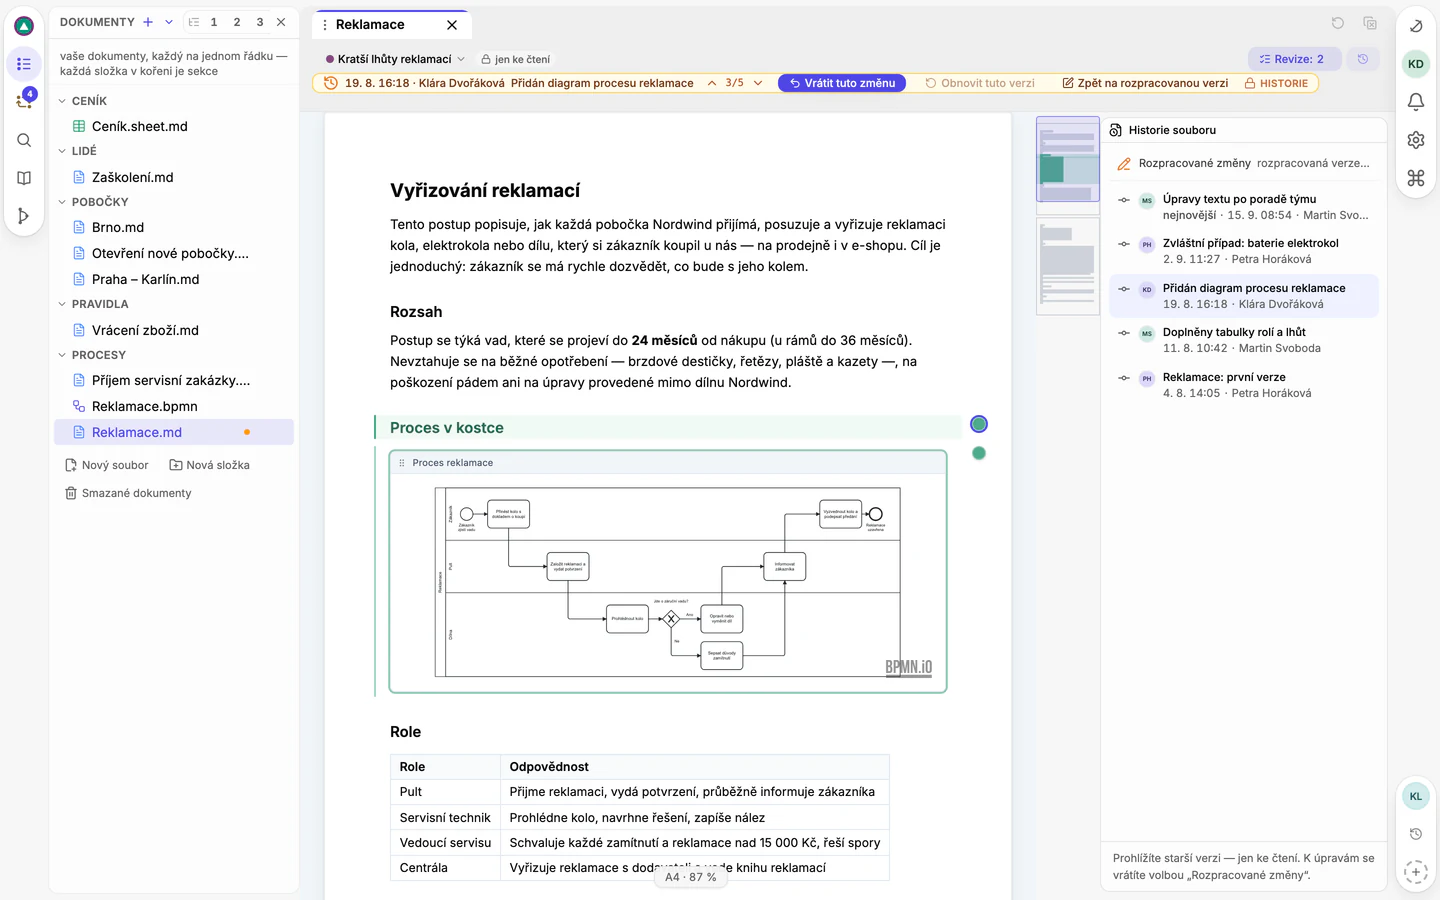Viewport: 1440px width, 900px height.
Task: Open the Kratší lhůty reklamací dropdown
Action: click(x=395, y=59)
